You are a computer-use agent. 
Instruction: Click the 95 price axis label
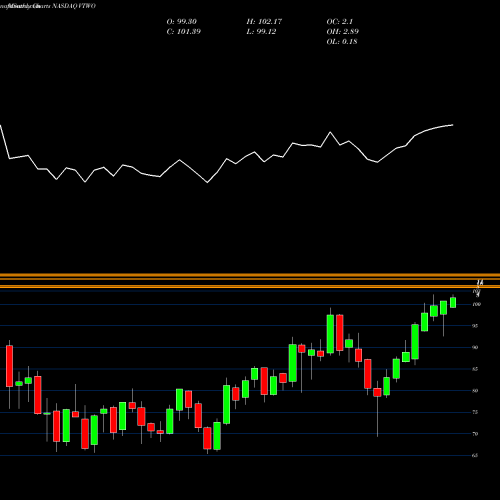(x=476, y=326)
